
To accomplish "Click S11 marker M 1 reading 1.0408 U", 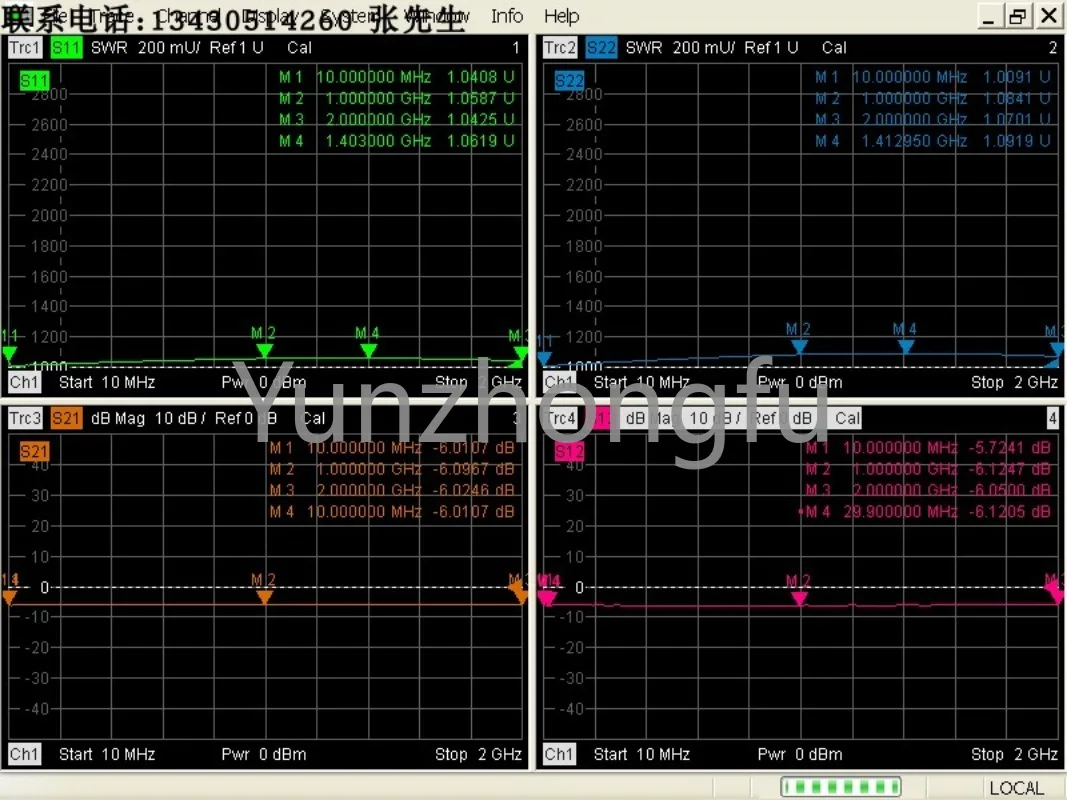I will click(x=396, y=77).
